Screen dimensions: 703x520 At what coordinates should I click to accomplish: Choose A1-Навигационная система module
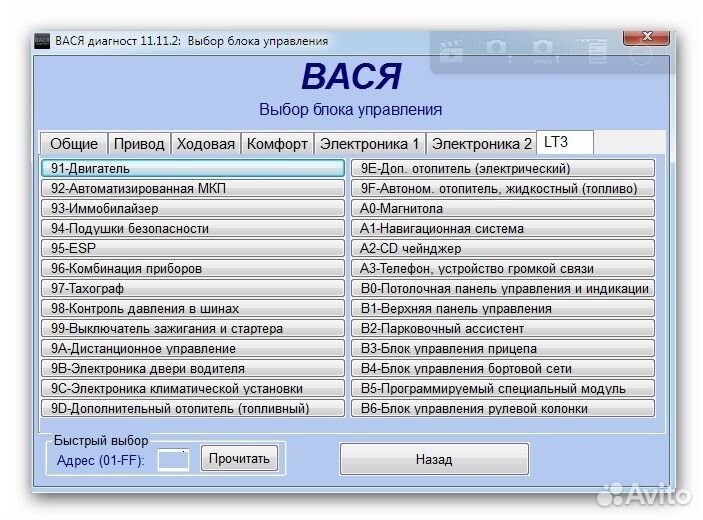pos(503,229)
